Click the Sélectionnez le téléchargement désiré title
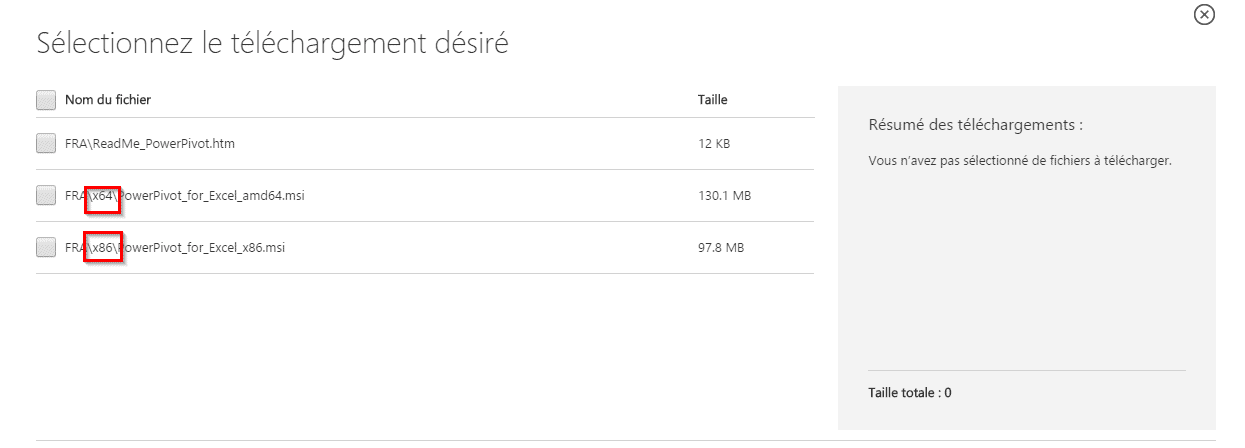1245x448 pixels. pos(272,44)
